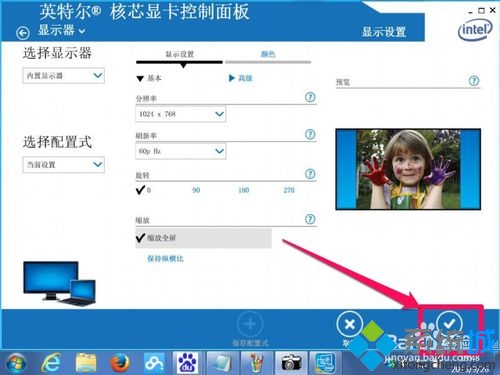Click the apply checkmark button

[x=449, y=323]
